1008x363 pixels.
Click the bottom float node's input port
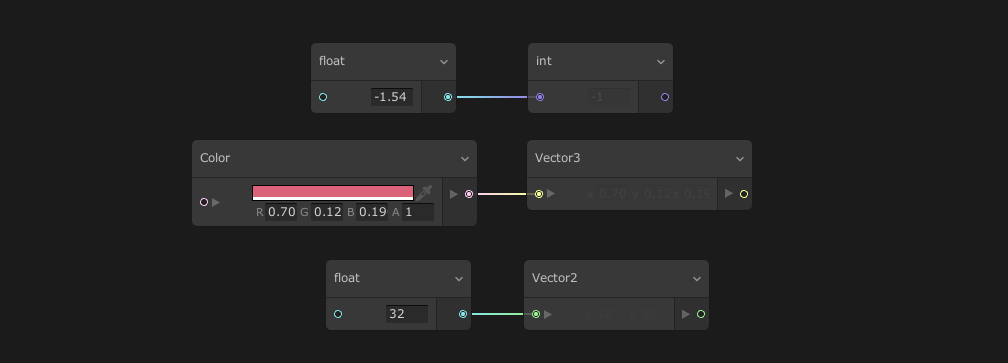click(338, 314)
